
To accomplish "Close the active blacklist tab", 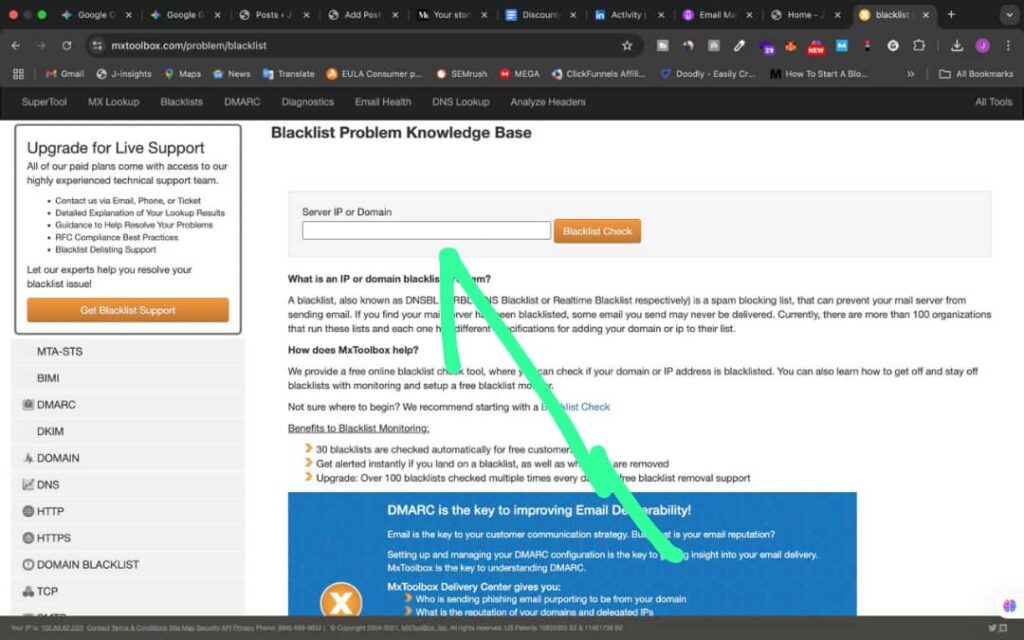I will tap(925, 14).
